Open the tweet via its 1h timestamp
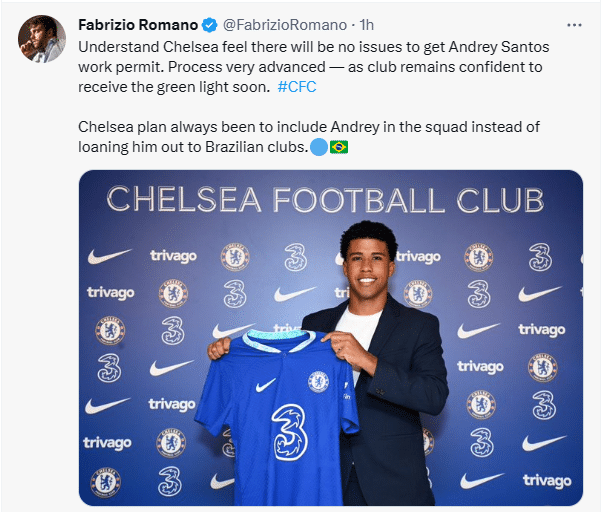601x512 pixels. (x=366, y=24)
